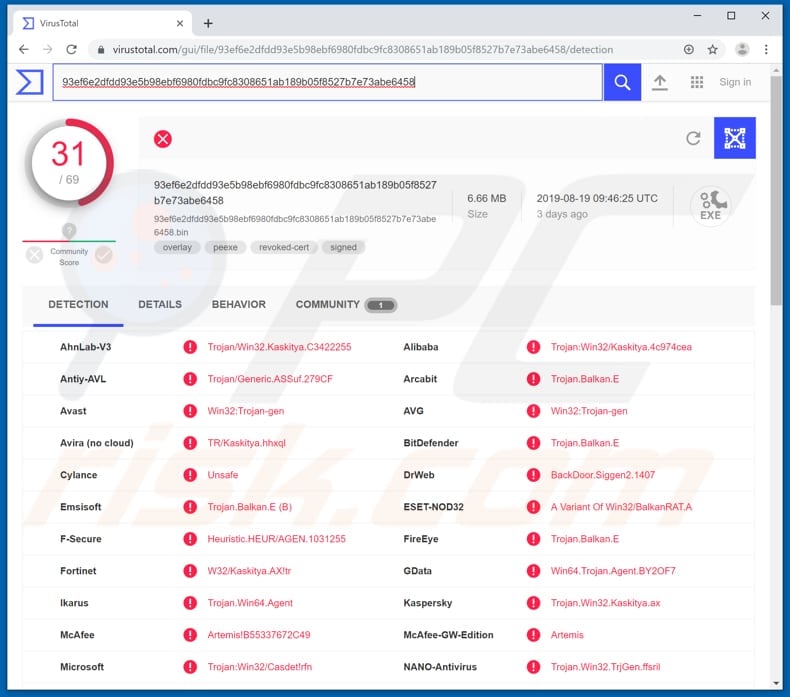Click community score downvote X icon
The image size is (790, 697).
[x=35, y=255]
